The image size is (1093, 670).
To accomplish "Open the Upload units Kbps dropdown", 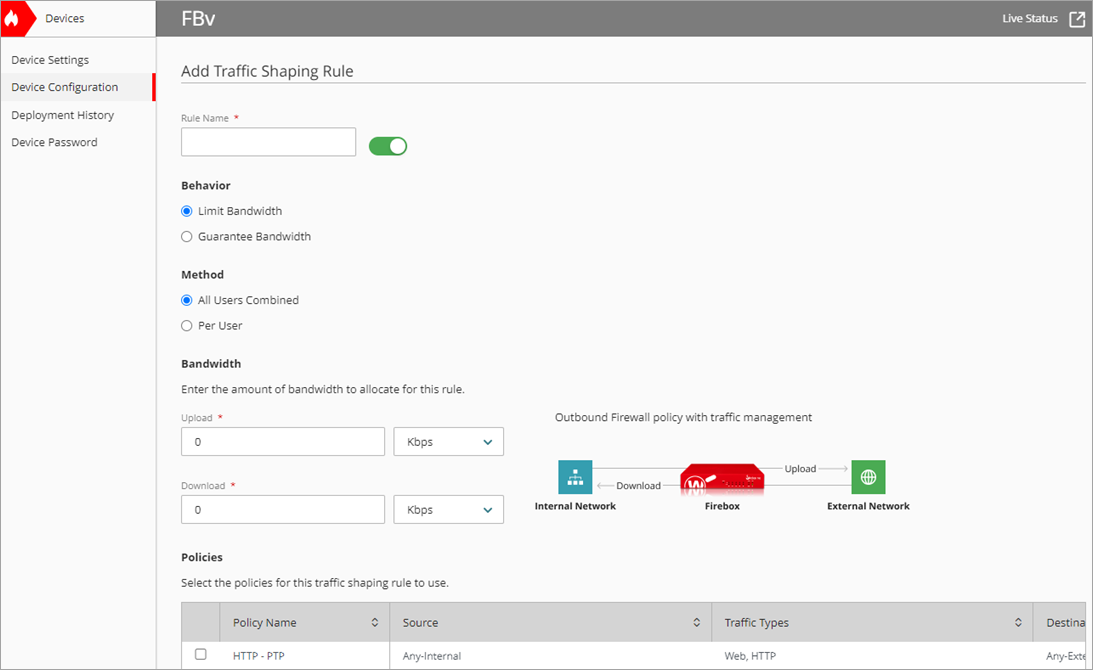I will [x=448, y=441].
